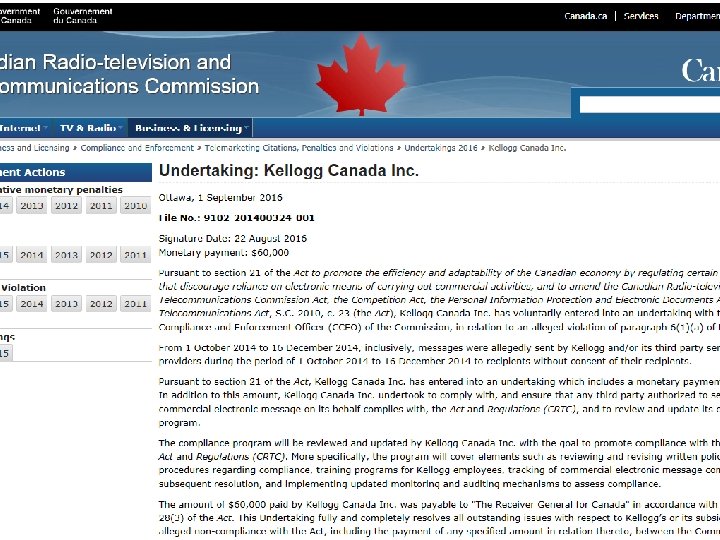The height and width of the screenshot is (540, 720).
Task: Click the Government of Canada signature
Action: 57,17
